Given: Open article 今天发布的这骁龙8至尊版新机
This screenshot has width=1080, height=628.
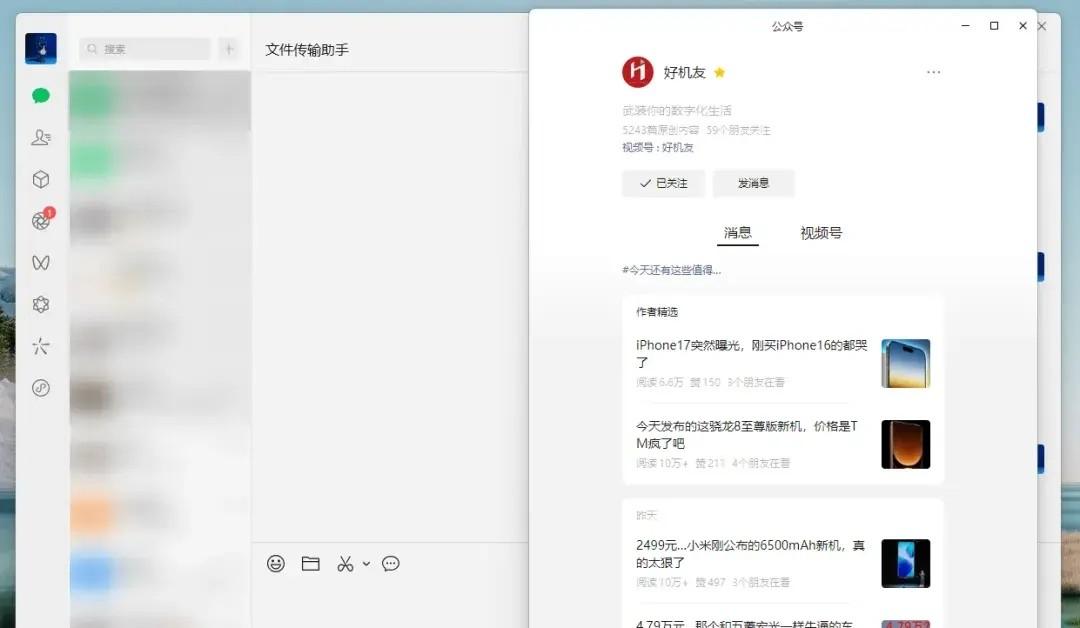Looking at the screenshot, I should tap(747, 435).
